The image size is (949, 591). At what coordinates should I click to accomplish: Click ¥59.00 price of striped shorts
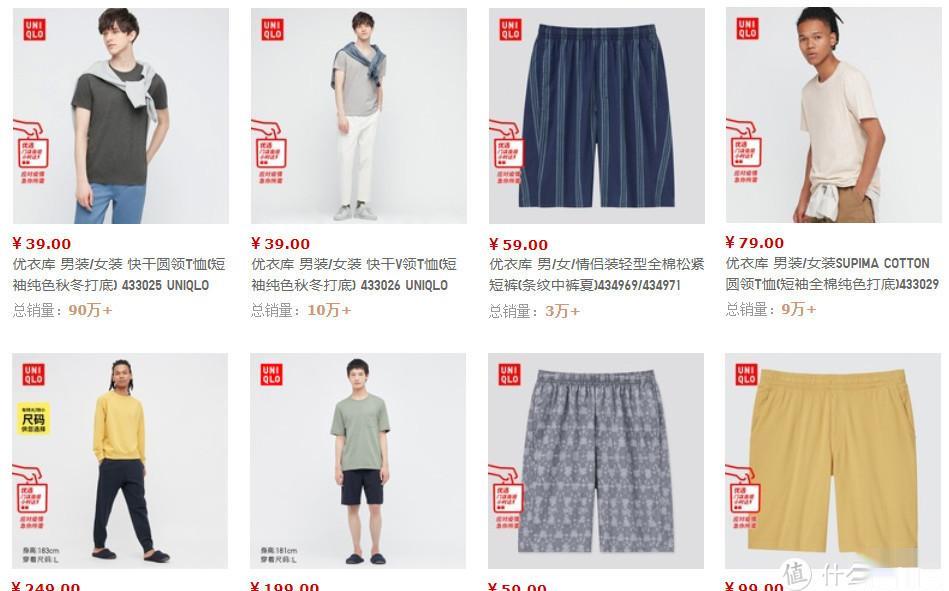click(x=519, y=245)
